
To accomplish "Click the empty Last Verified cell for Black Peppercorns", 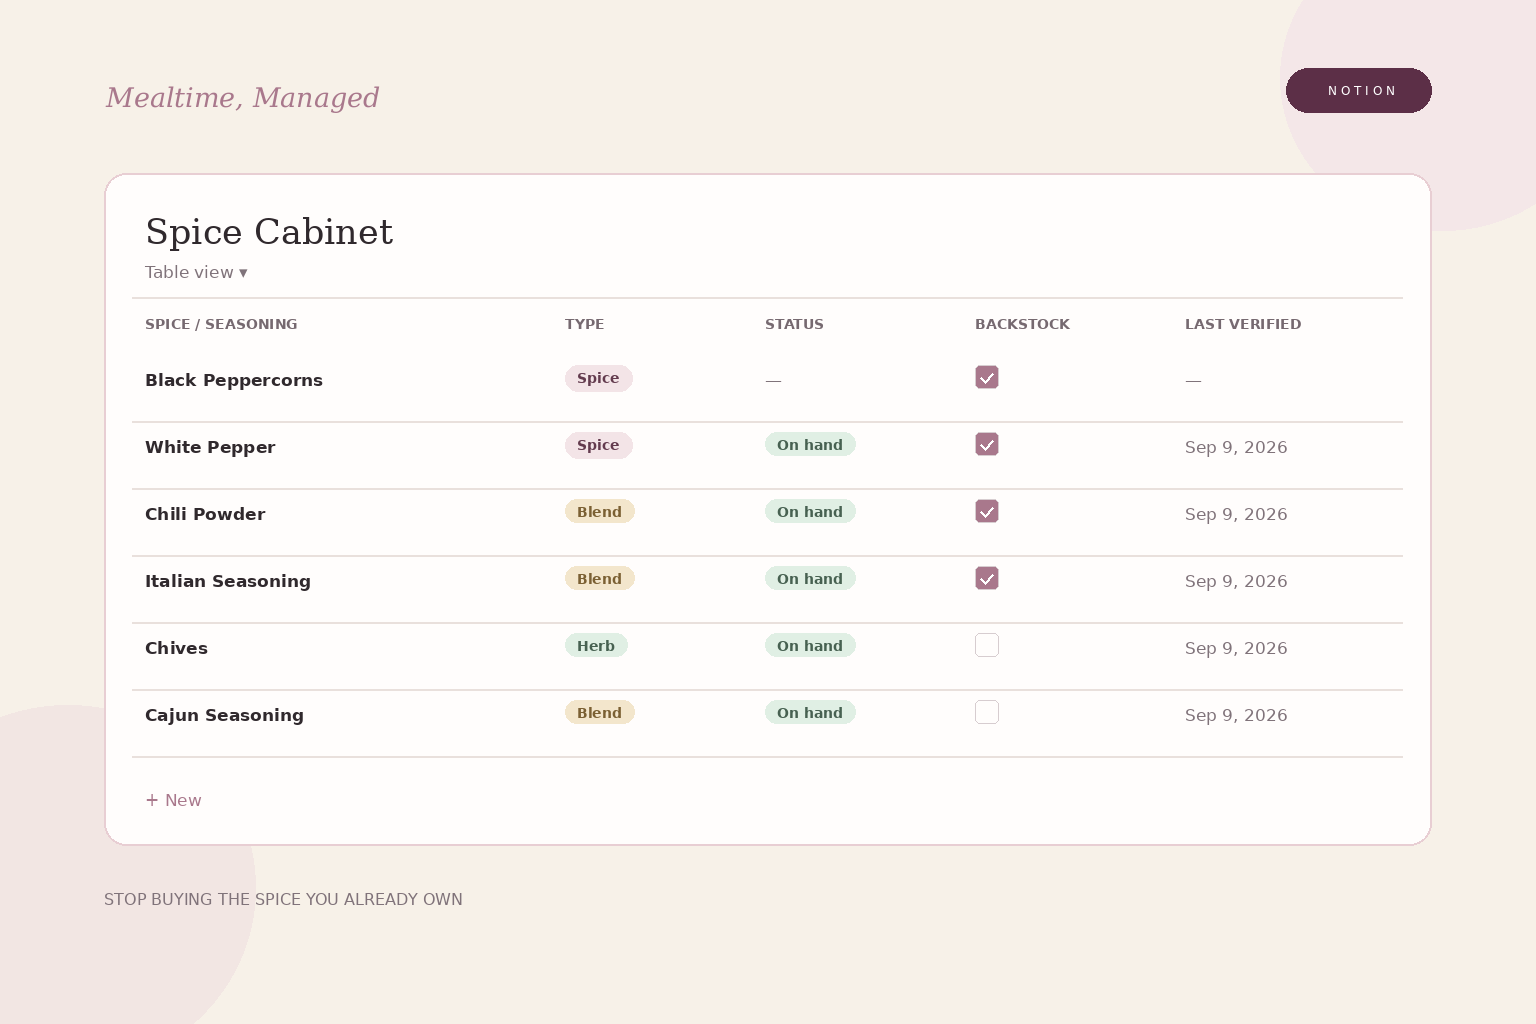I will tap(1193, 380).
